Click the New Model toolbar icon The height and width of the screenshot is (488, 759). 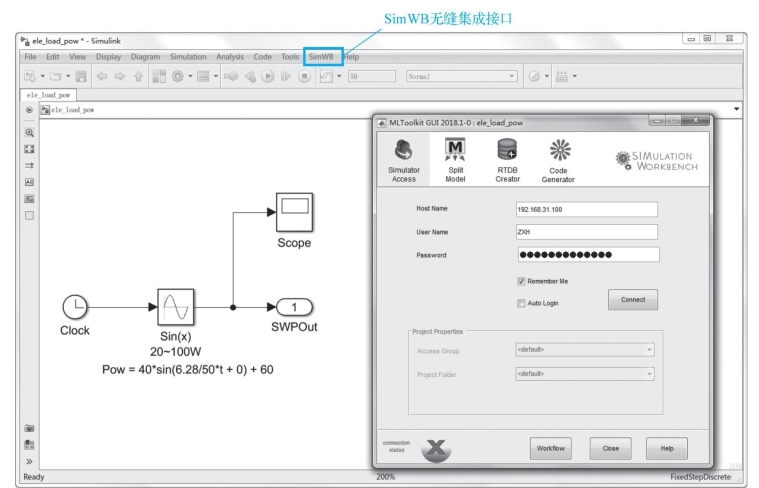coord(30,76)
